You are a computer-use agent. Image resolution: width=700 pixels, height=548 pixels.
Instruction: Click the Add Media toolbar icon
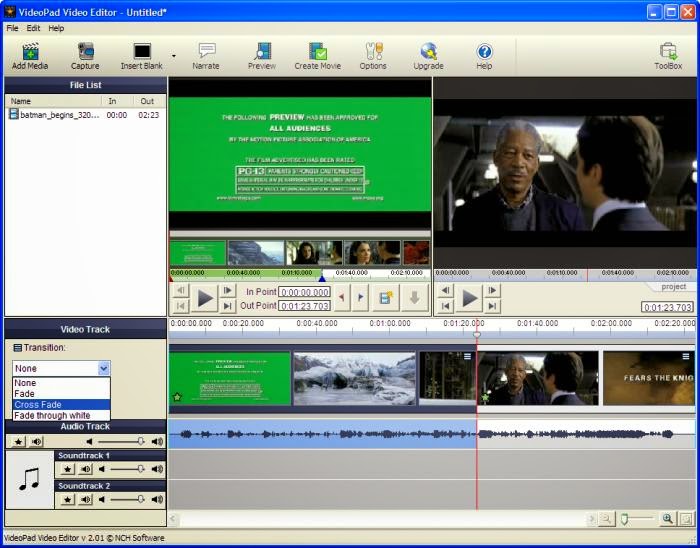pyautogui.click(x=30, y=56)
